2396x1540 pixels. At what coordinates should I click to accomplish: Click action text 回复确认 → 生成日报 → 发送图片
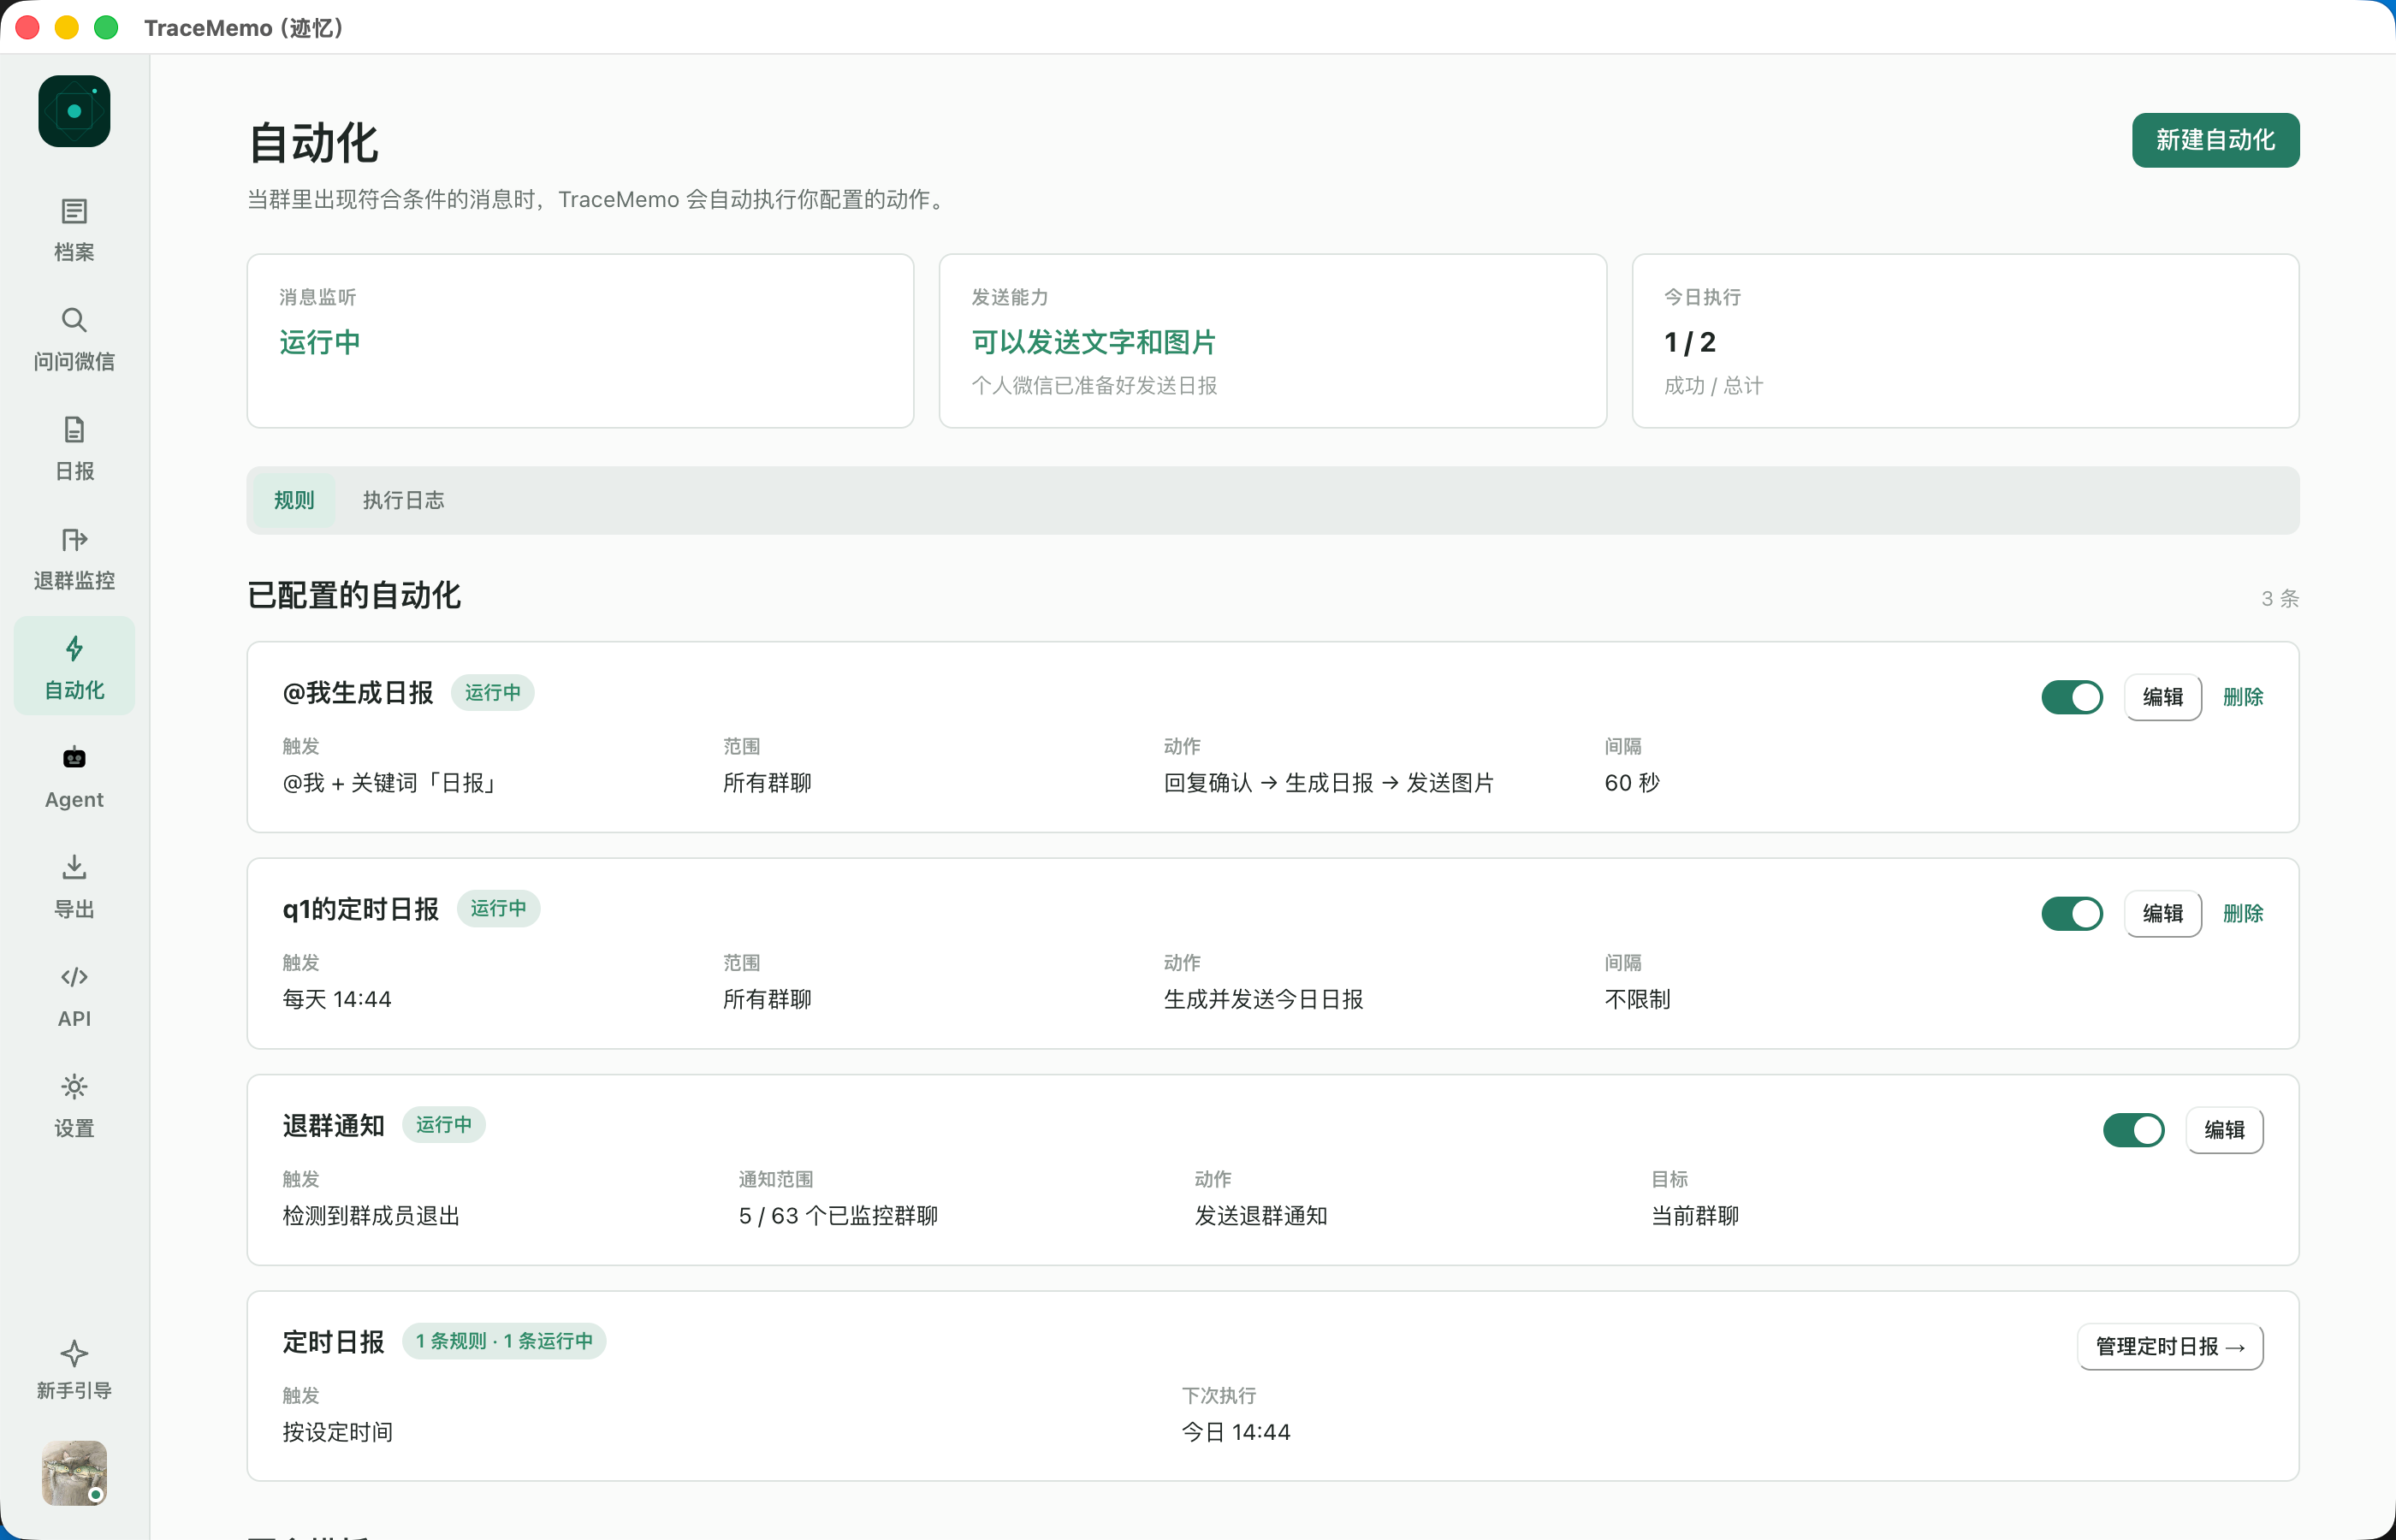(1329, 783)
